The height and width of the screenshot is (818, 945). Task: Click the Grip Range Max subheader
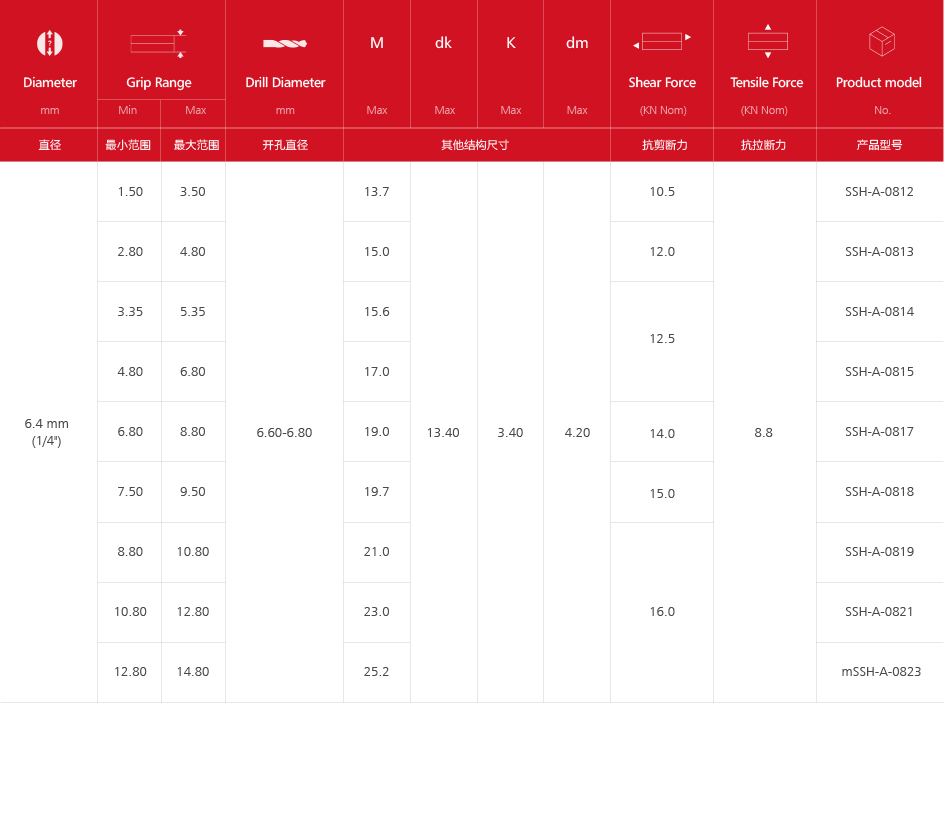(195, 110)
